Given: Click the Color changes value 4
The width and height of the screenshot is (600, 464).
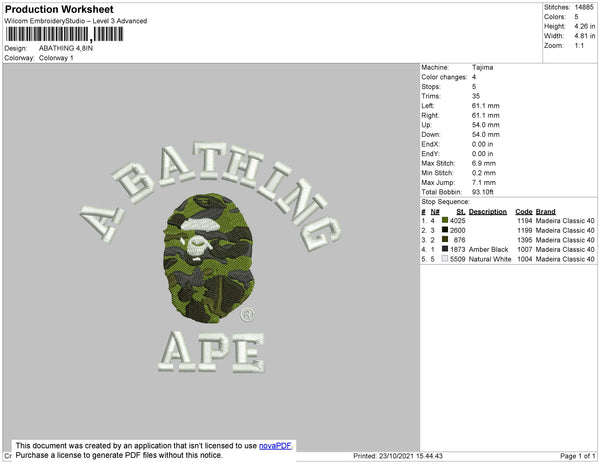Looking at the screenshot, I should pos(474,77).
